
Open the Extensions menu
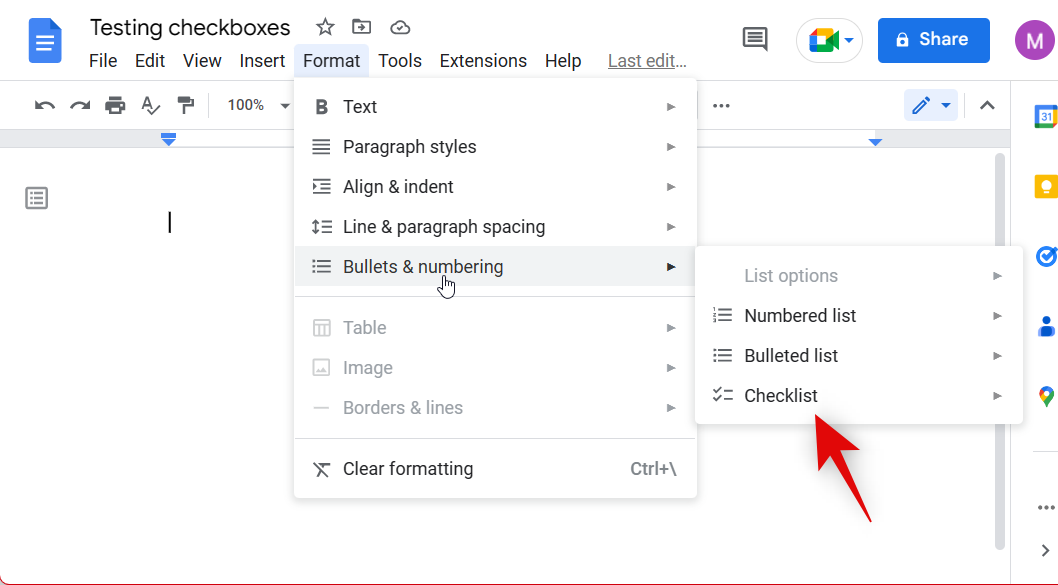coord(483,60)
